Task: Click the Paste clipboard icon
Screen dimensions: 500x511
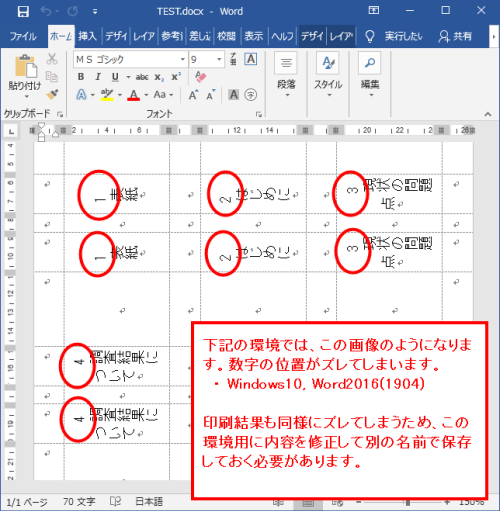Action: coord(25,67)
